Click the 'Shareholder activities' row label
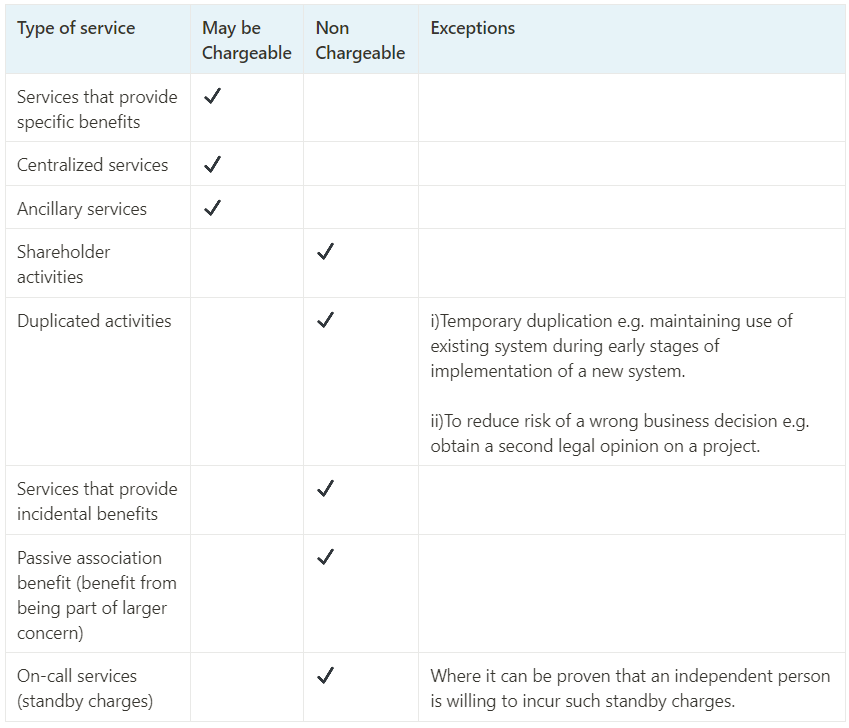The image size is (849, 728). pyautogui.click(x=63, y=264)
